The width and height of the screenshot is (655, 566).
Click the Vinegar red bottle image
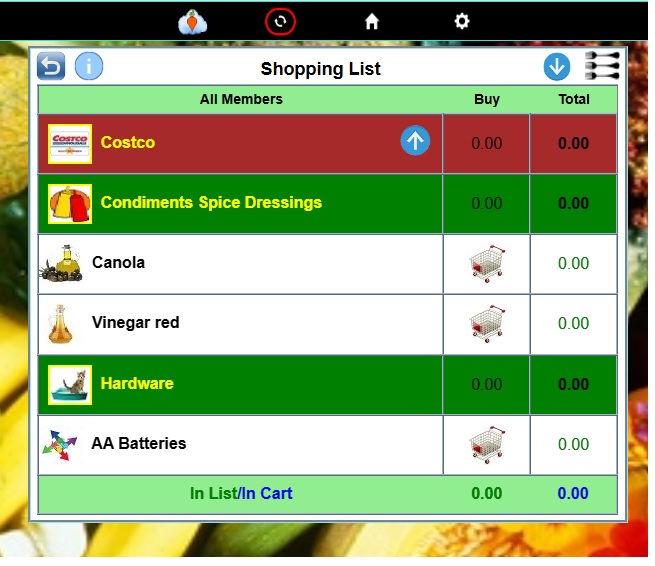61,324
